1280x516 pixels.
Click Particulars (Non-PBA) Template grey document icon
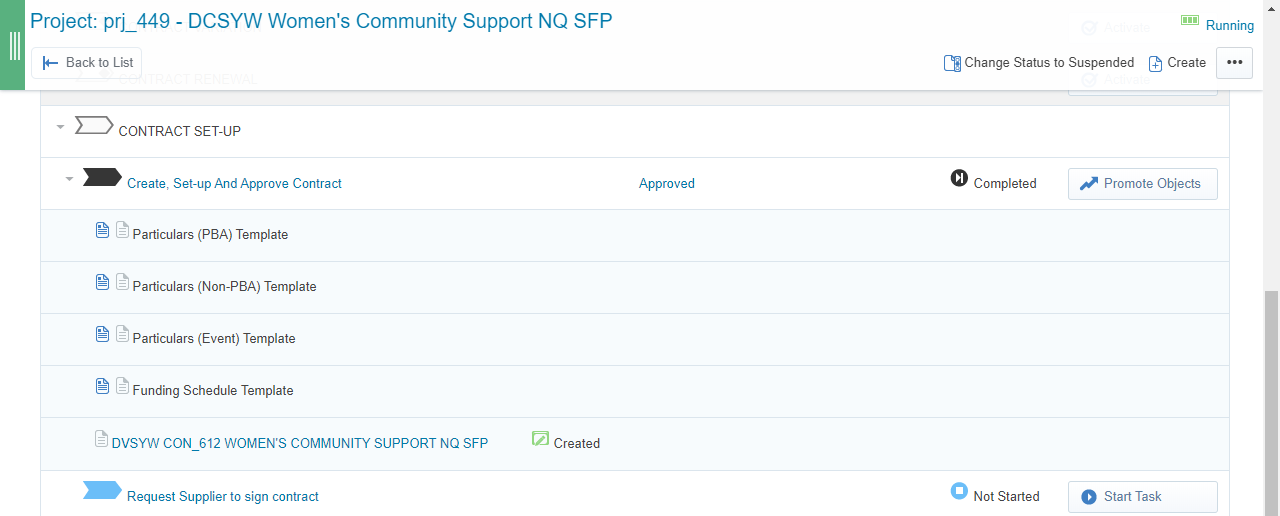[123, 282]
